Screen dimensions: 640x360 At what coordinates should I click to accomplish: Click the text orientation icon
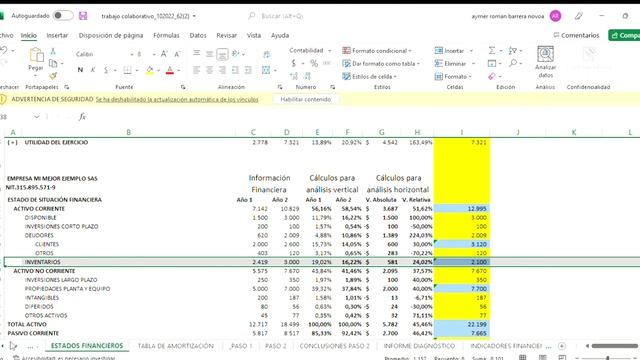click(x=236, y=54)
